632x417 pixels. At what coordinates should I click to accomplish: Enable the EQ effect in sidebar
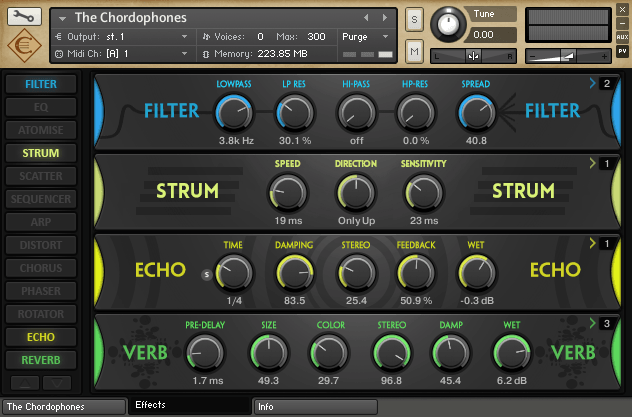41,107
